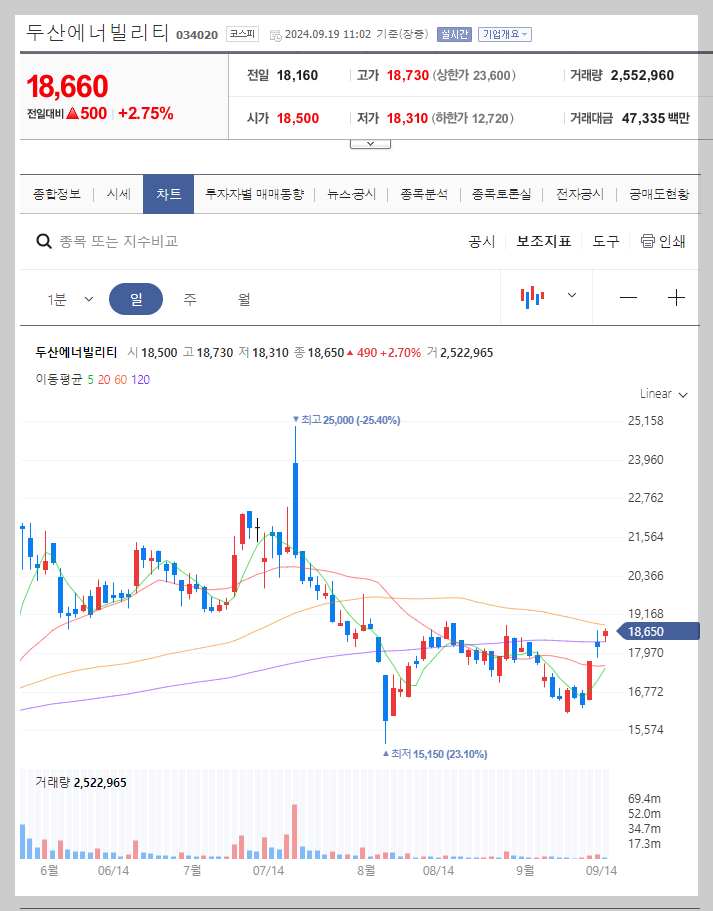Click the magnifier search icon in the comparison bar
713x911 pixels.
tap(44, 241)
